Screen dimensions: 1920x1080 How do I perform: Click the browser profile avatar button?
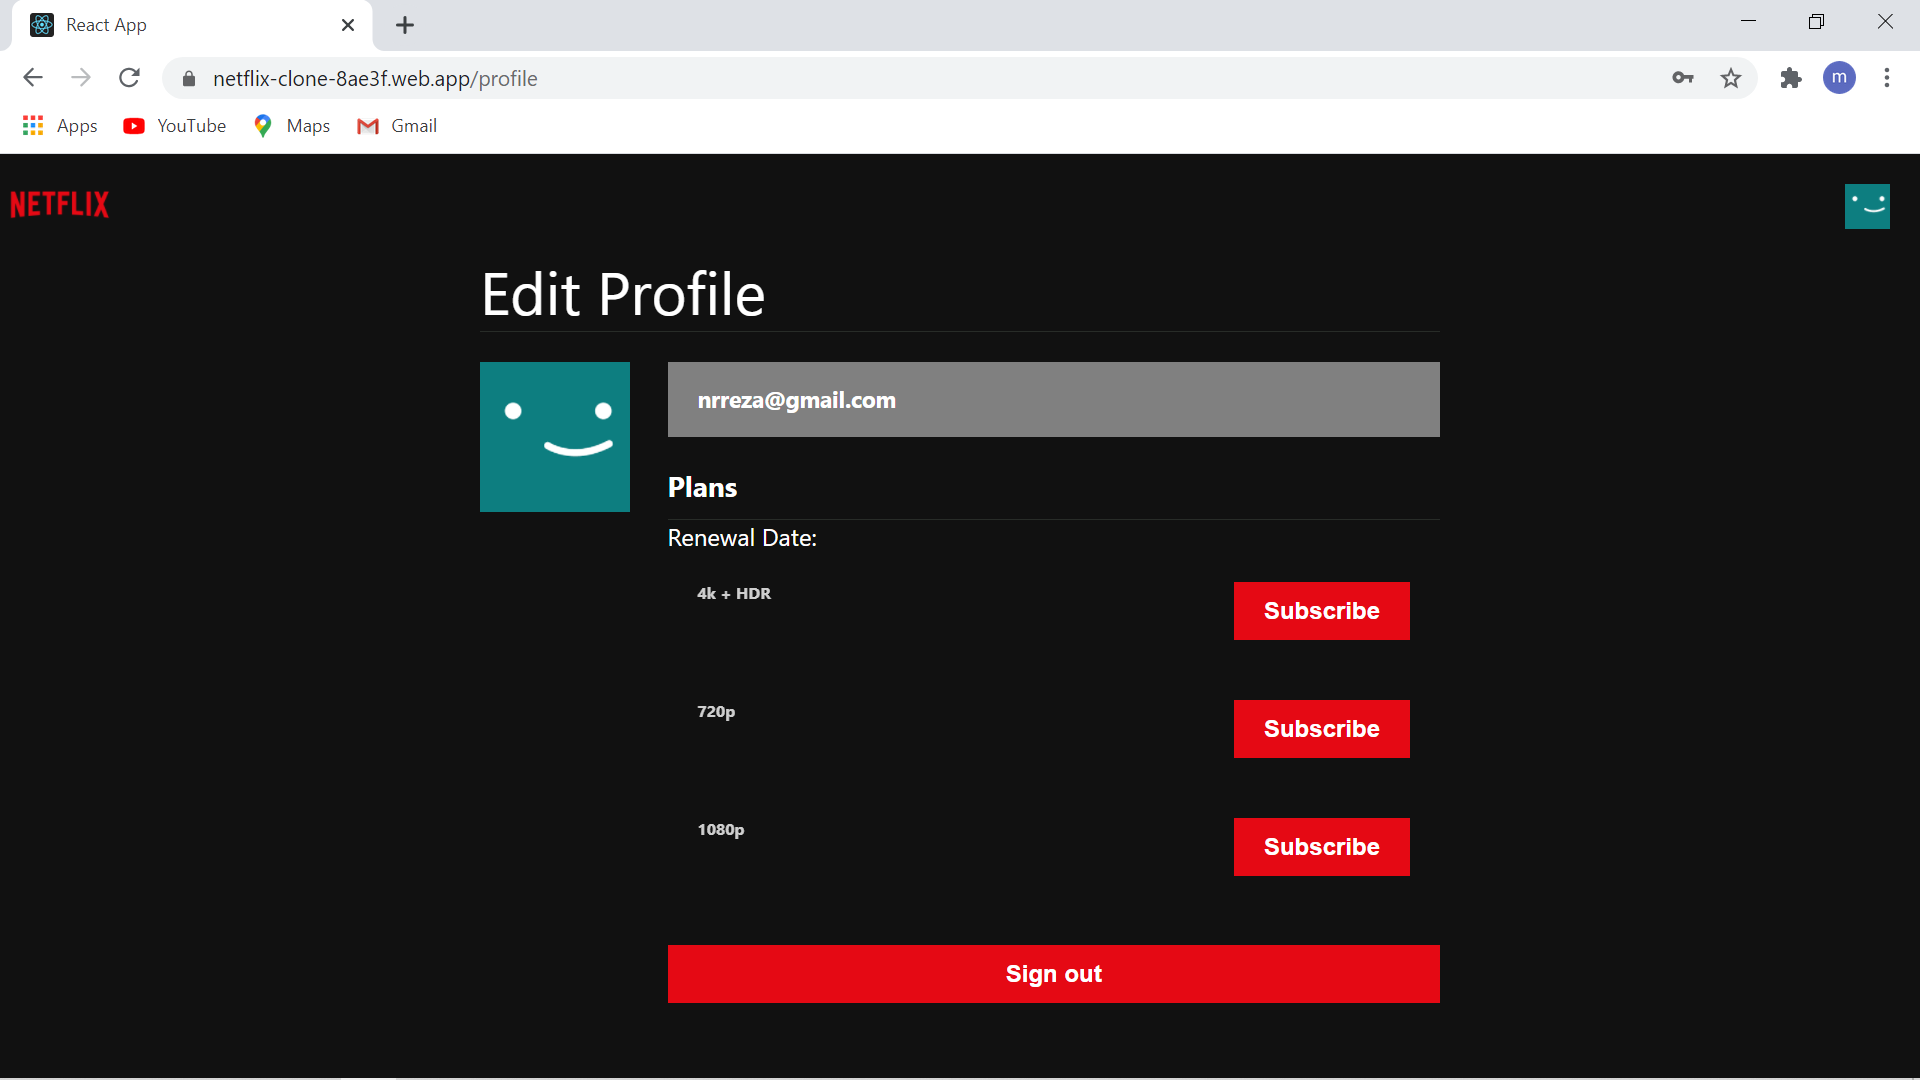tap(1840, 78)
